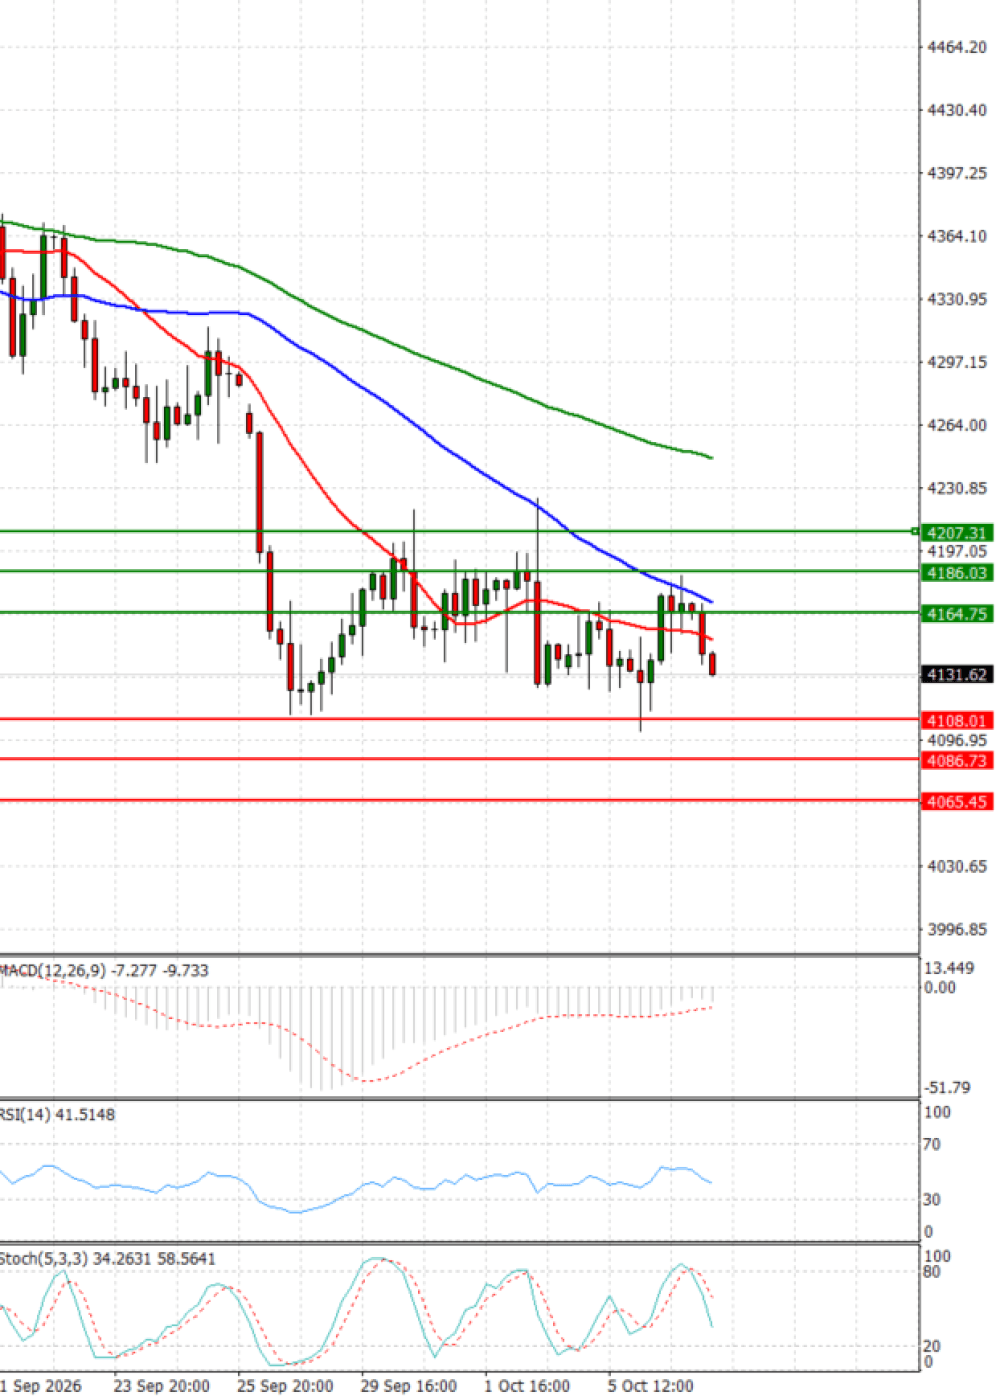This screenshot has height=1400, width=1000.
Task: Select the 4264.00 price axis value
Action: [x=957, y=425]
